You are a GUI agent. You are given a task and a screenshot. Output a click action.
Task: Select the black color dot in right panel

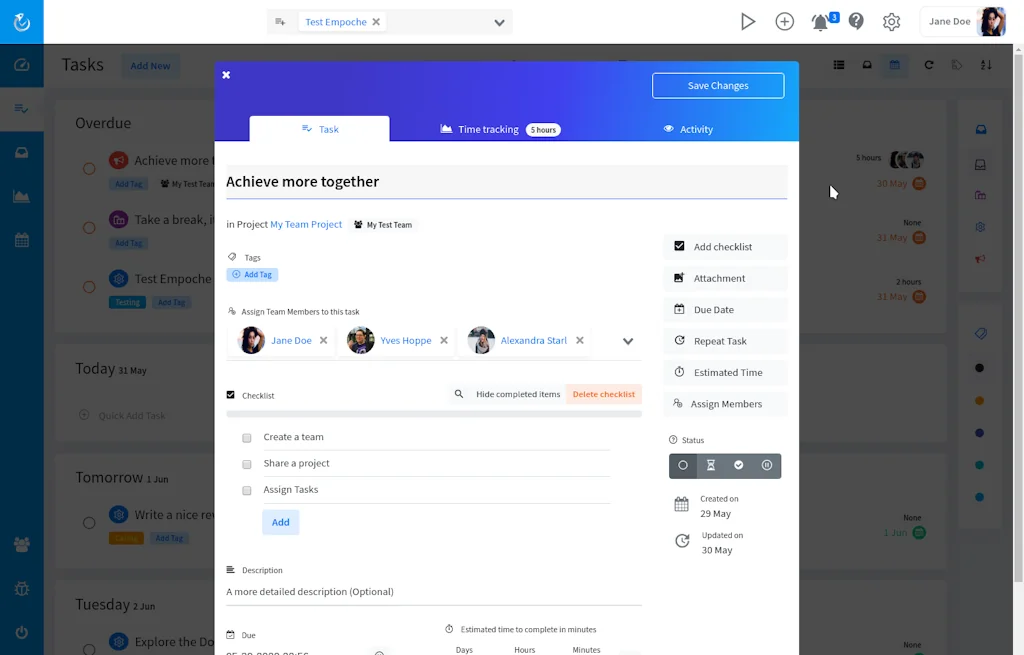coord(980,368)
